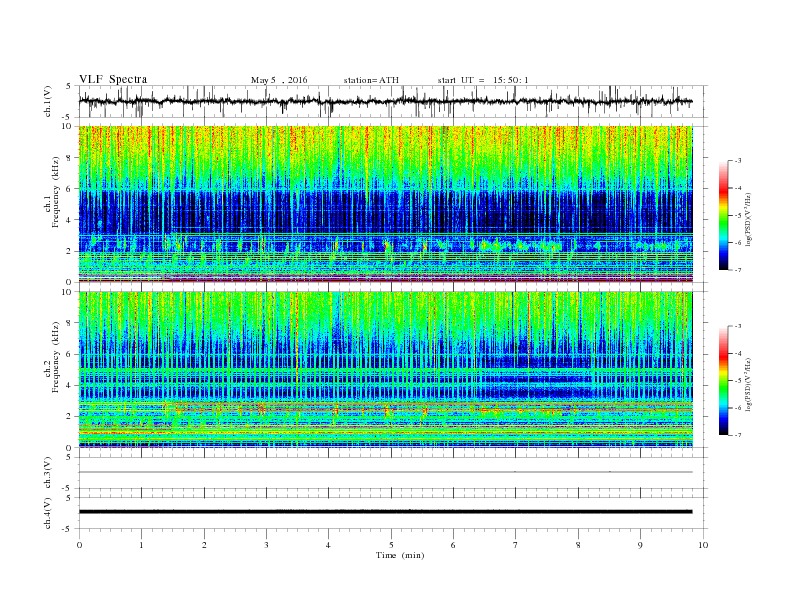The height and width of the screenshot is (612, 792).
Task: Click the "VLF Spectra" plot title
Action: point(113,79)
